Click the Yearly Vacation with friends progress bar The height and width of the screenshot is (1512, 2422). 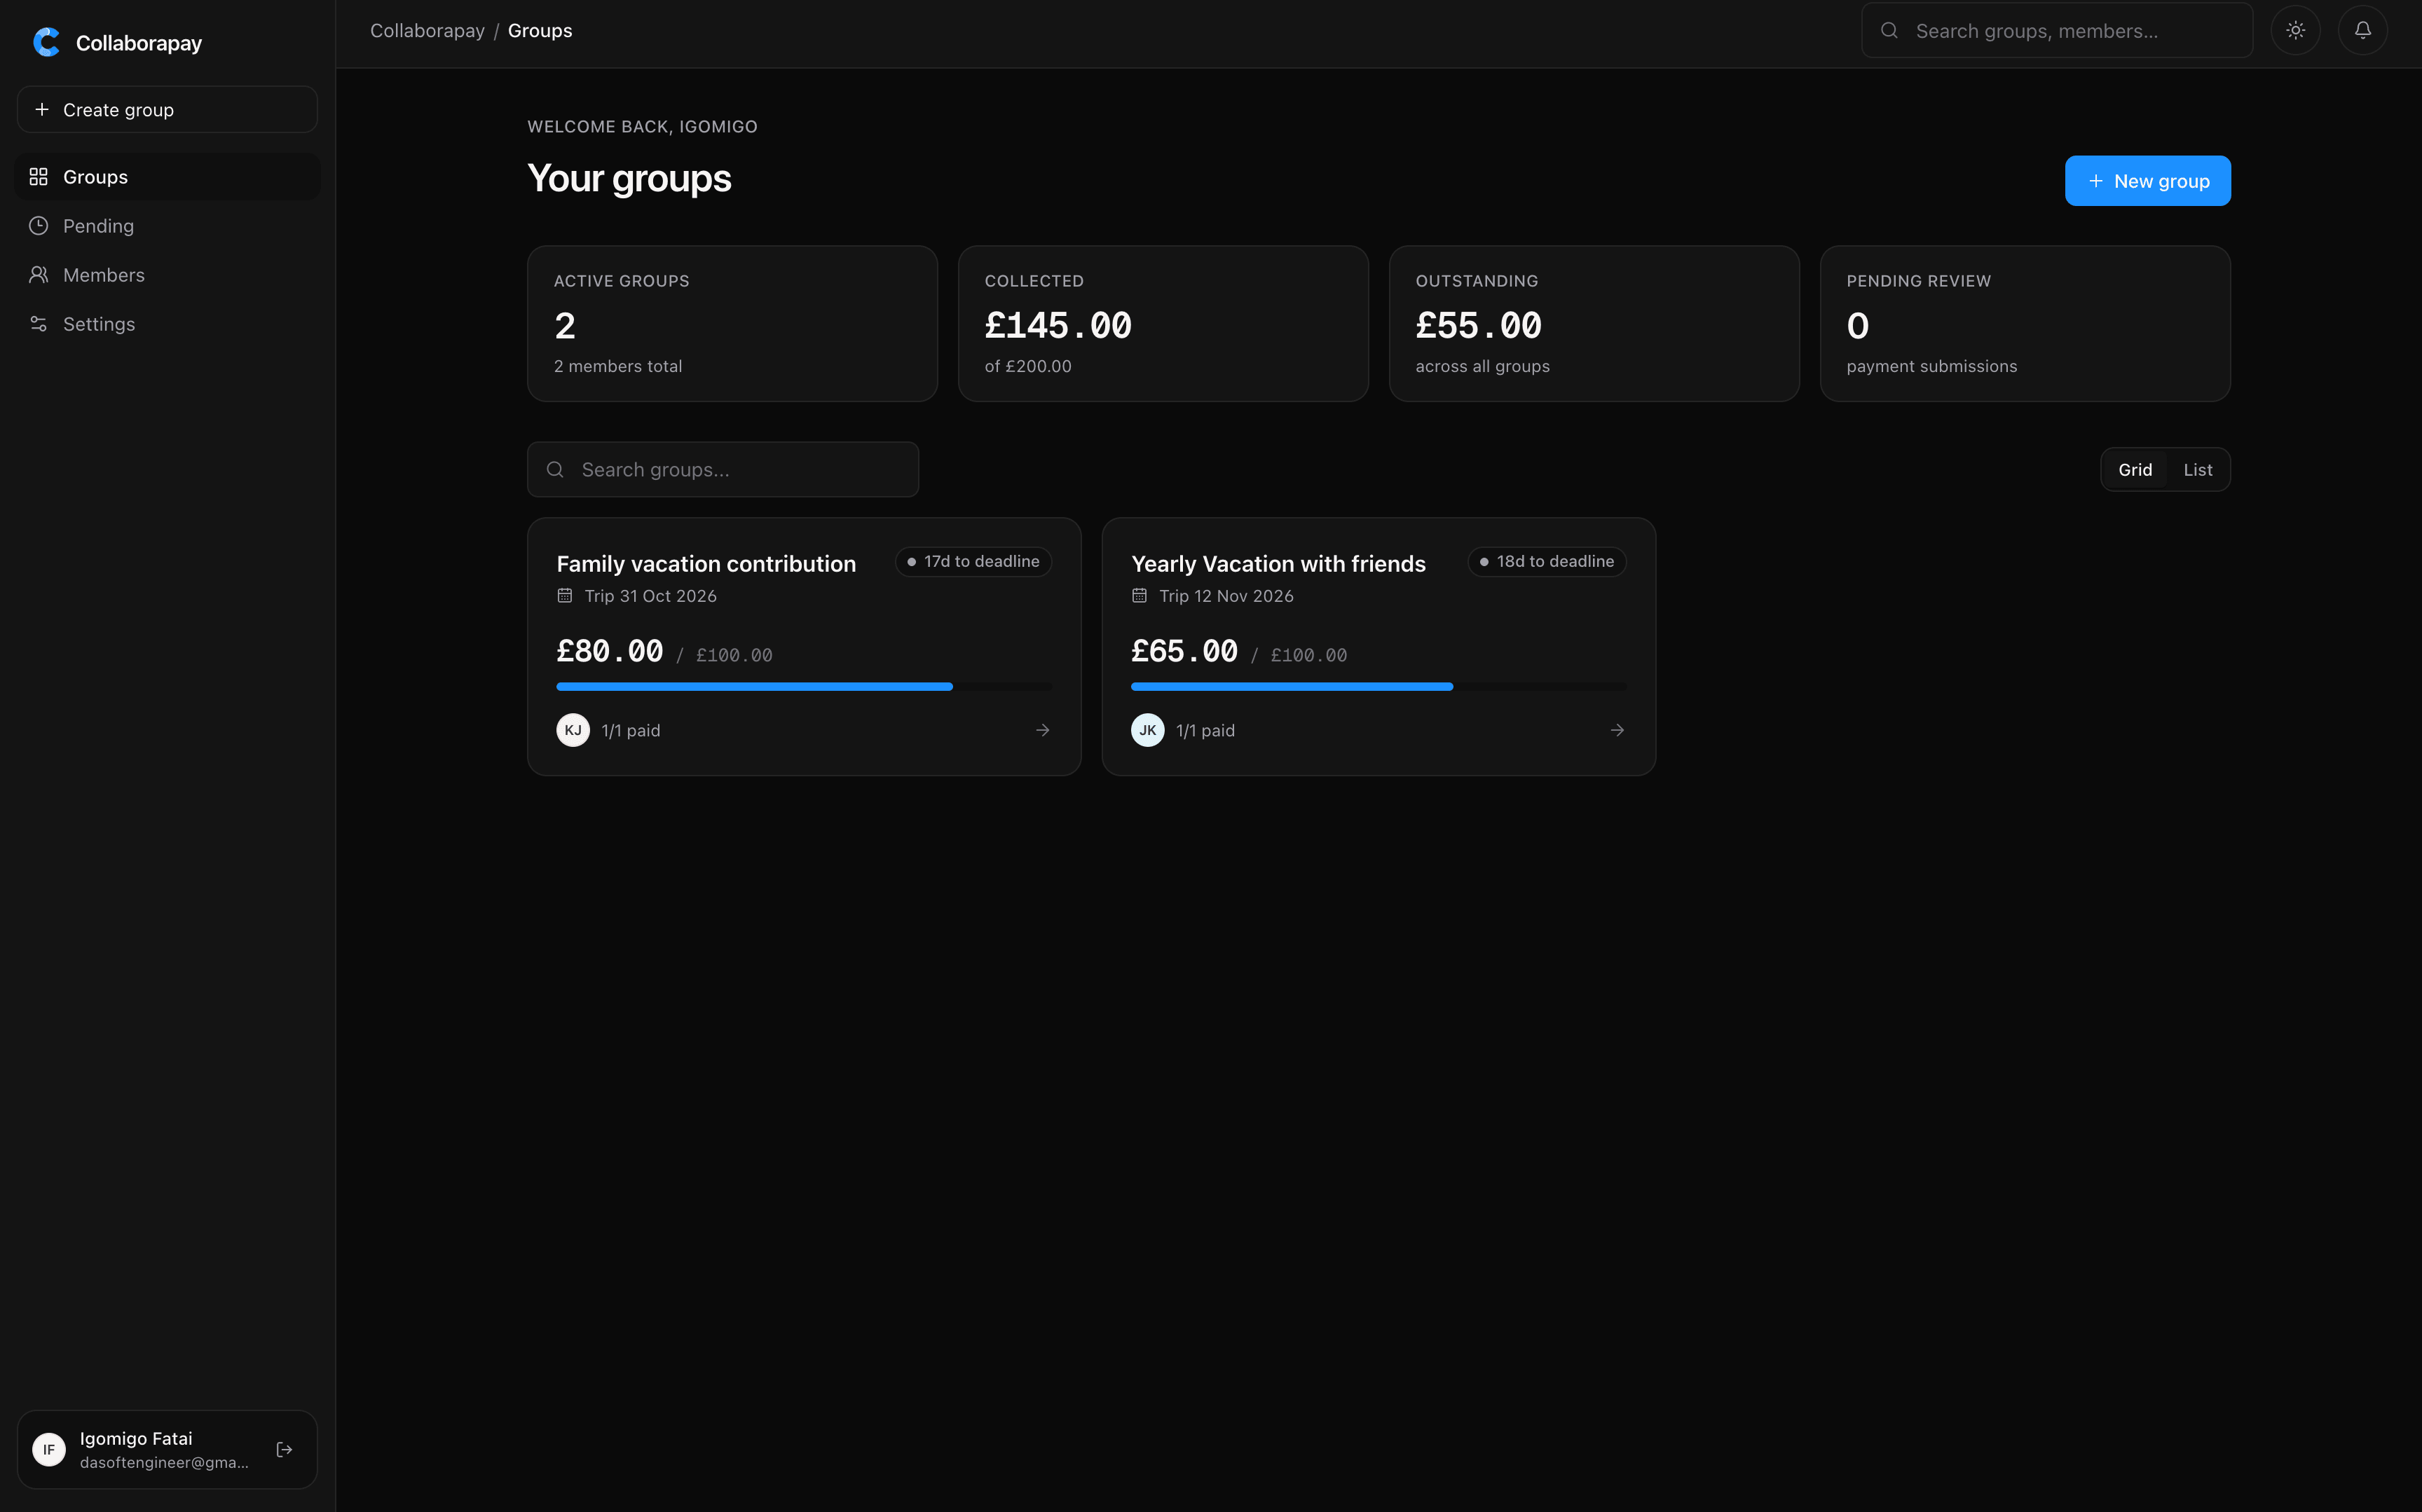click(x=1378, y=687)
